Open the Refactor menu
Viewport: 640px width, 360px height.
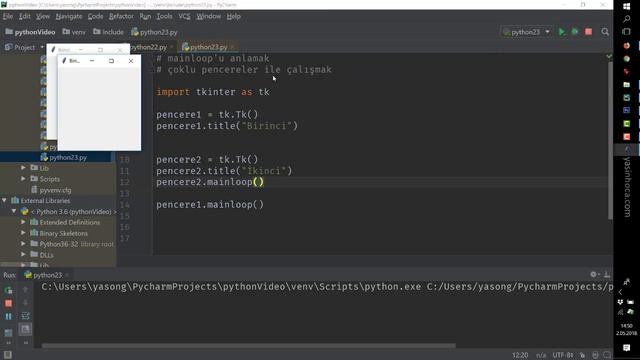[121, 16]
